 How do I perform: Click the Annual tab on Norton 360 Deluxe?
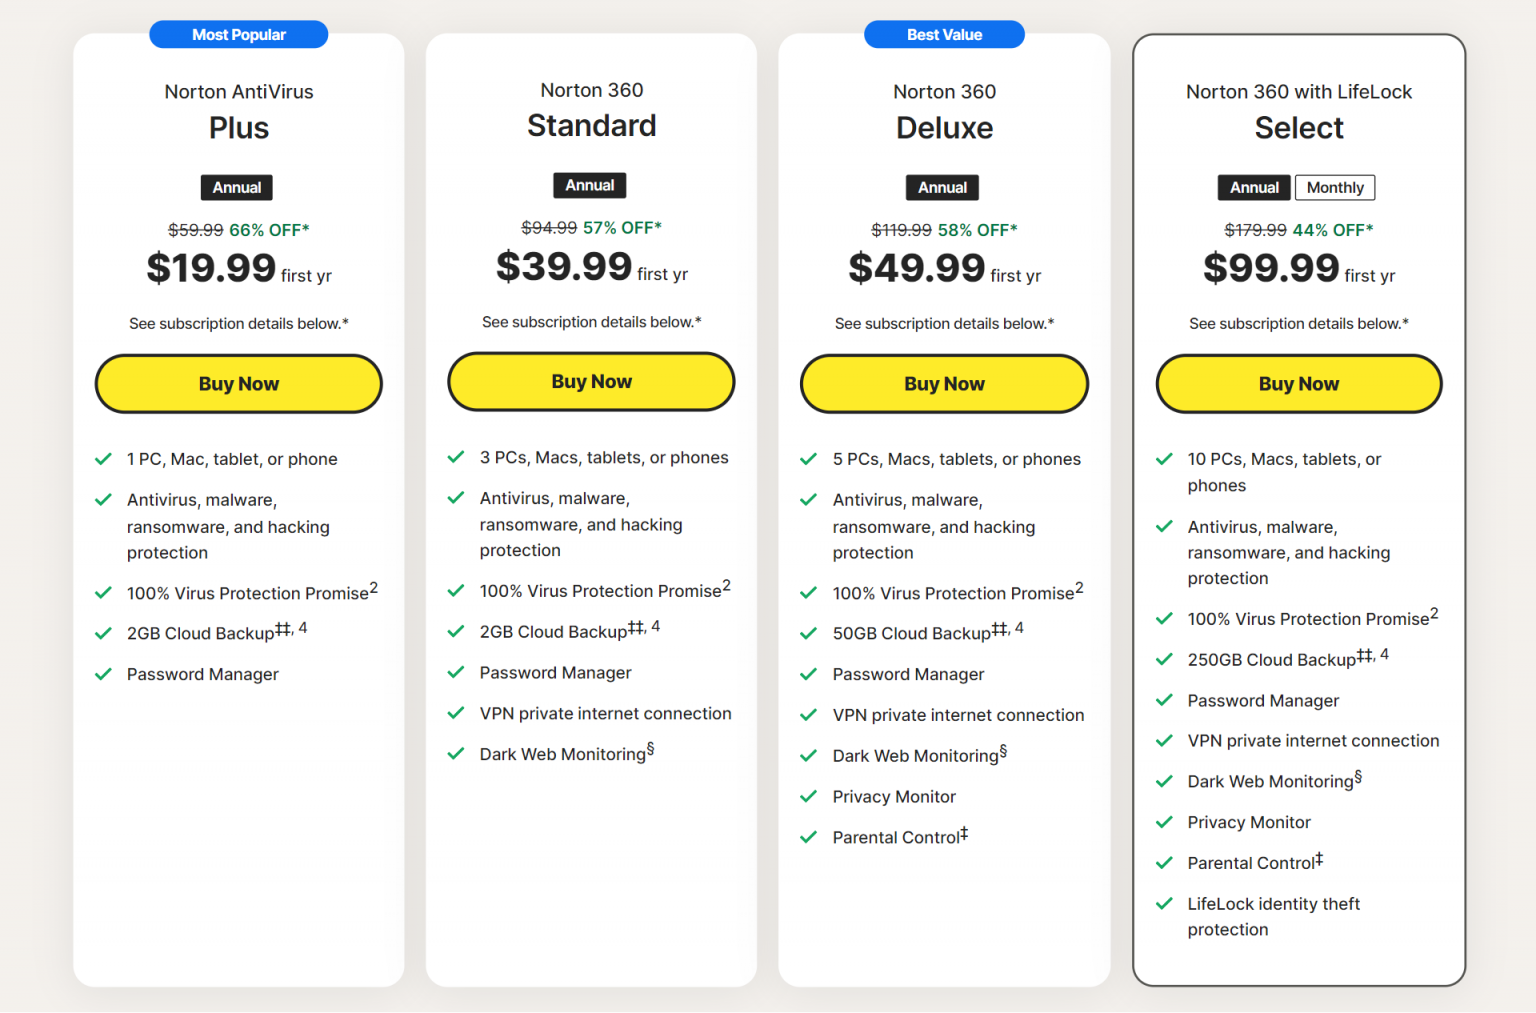pyautogui.click(x=942, y=187)
